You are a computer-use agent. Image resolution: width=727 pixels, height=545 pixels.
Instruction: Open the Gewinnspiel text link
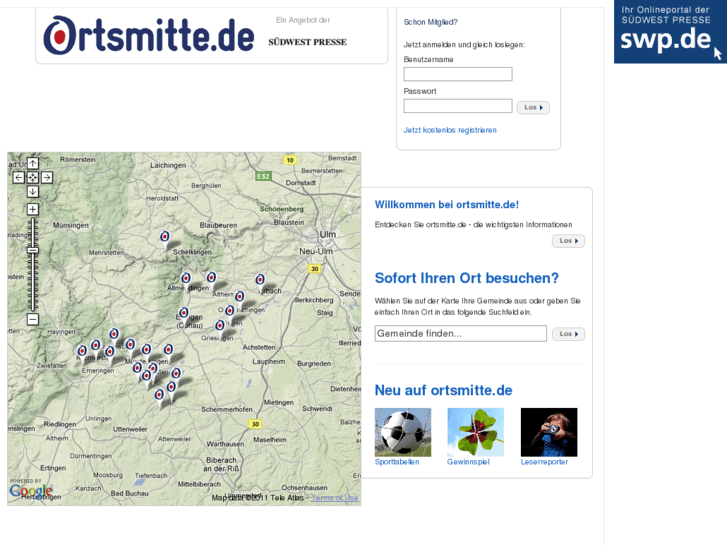[x=468, y=462]
